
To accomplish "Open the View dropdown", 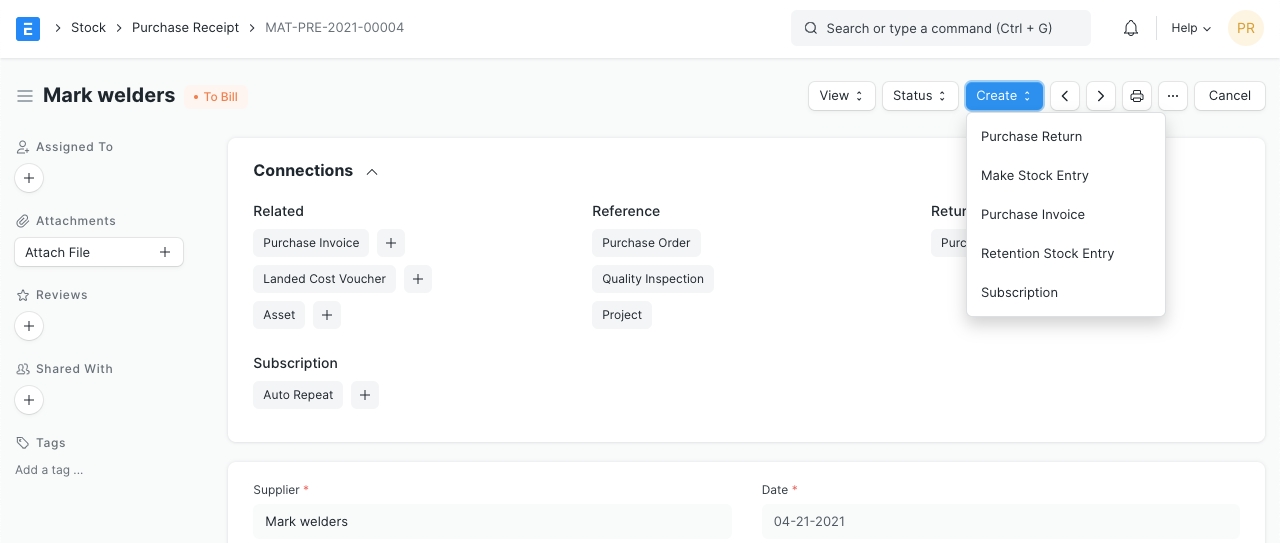I will [841, 96].
